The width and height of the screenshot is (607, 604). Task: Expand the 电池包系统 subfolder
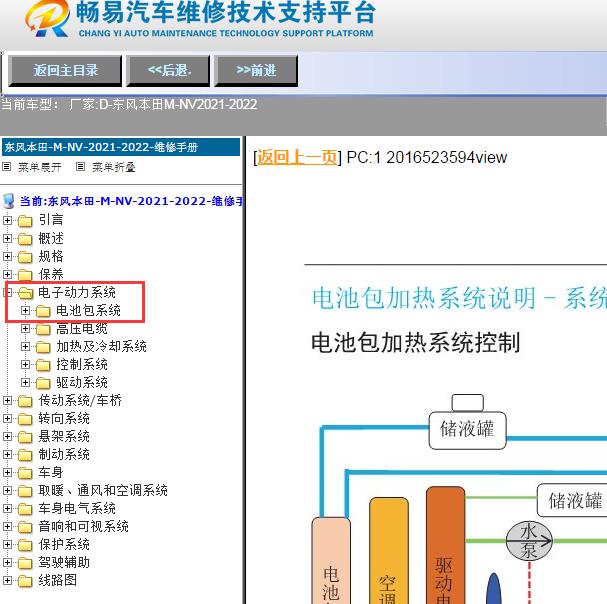[x=26, y=311]
